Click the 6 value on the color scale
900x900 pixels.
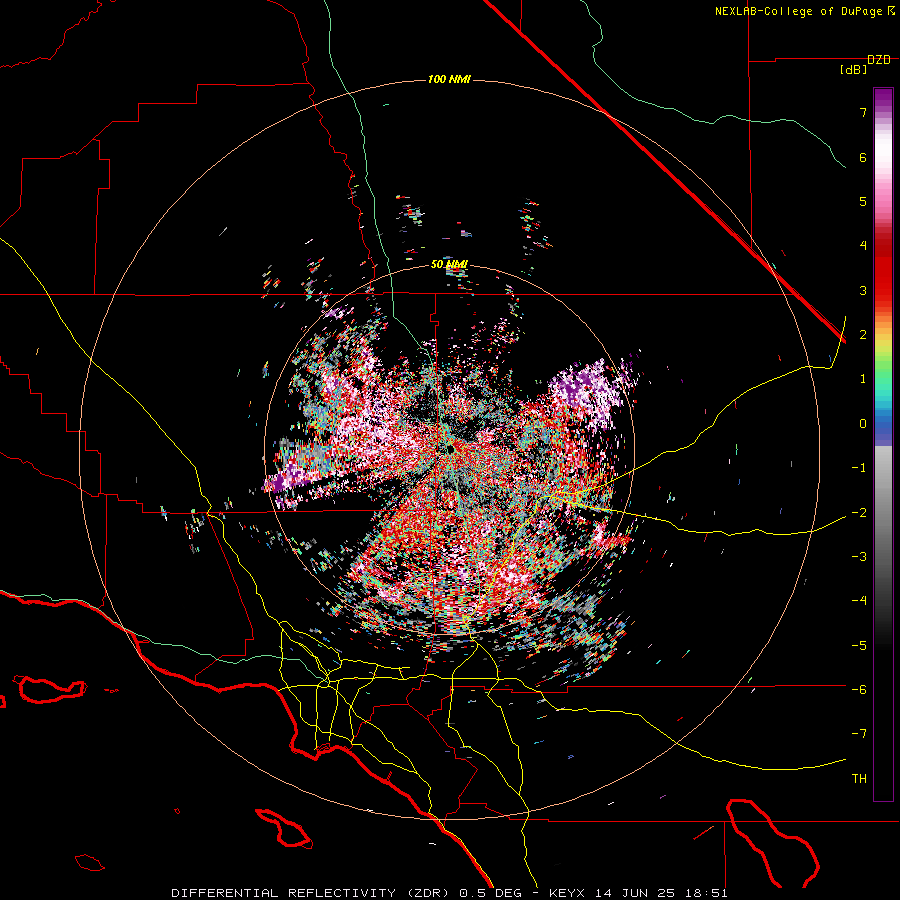tap(863, 157)
